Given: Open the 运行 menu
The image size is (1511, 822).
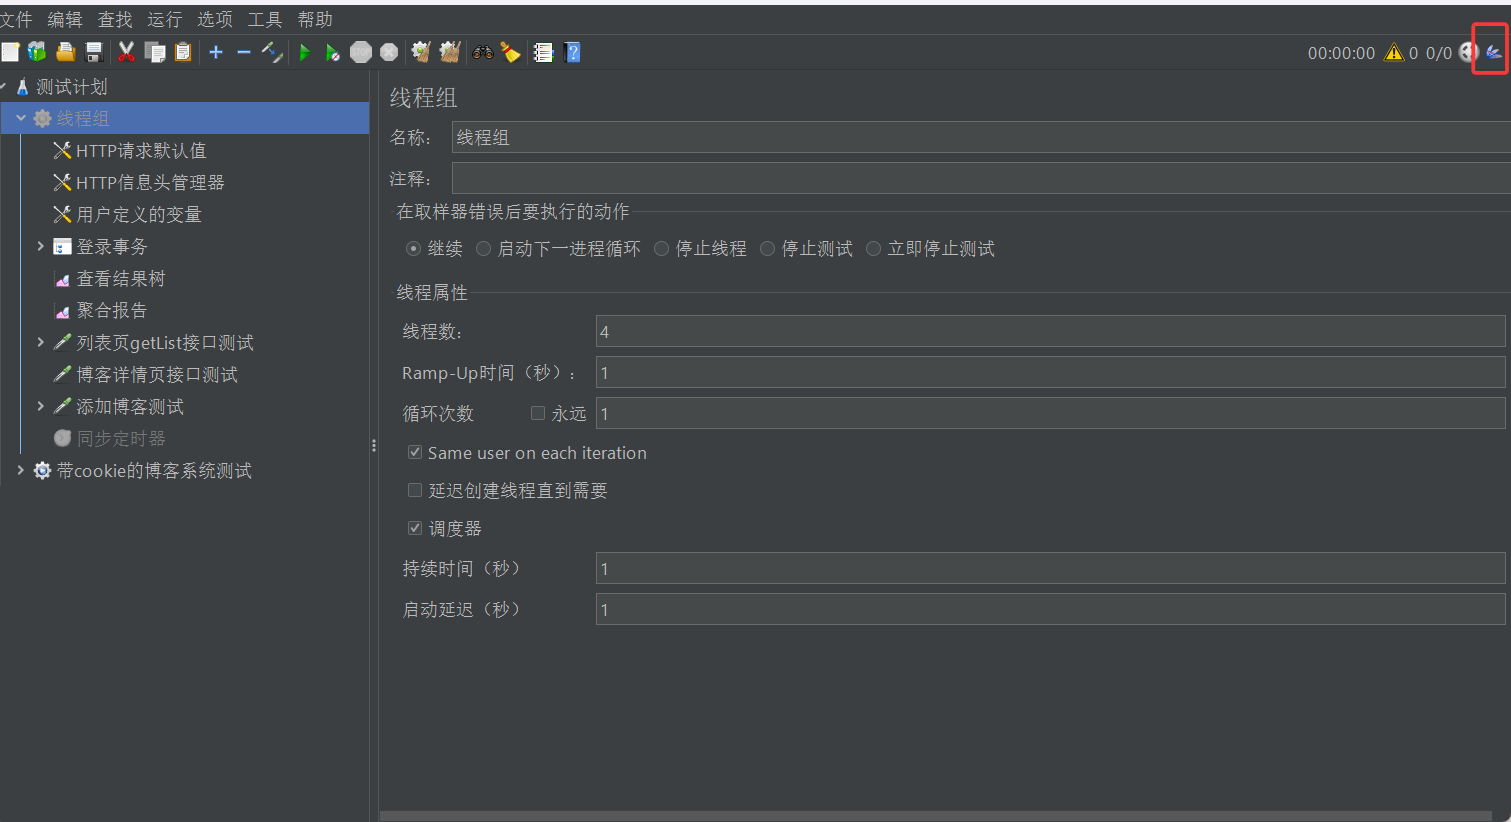Looking at the screenshot, I should tap(163, 18).
